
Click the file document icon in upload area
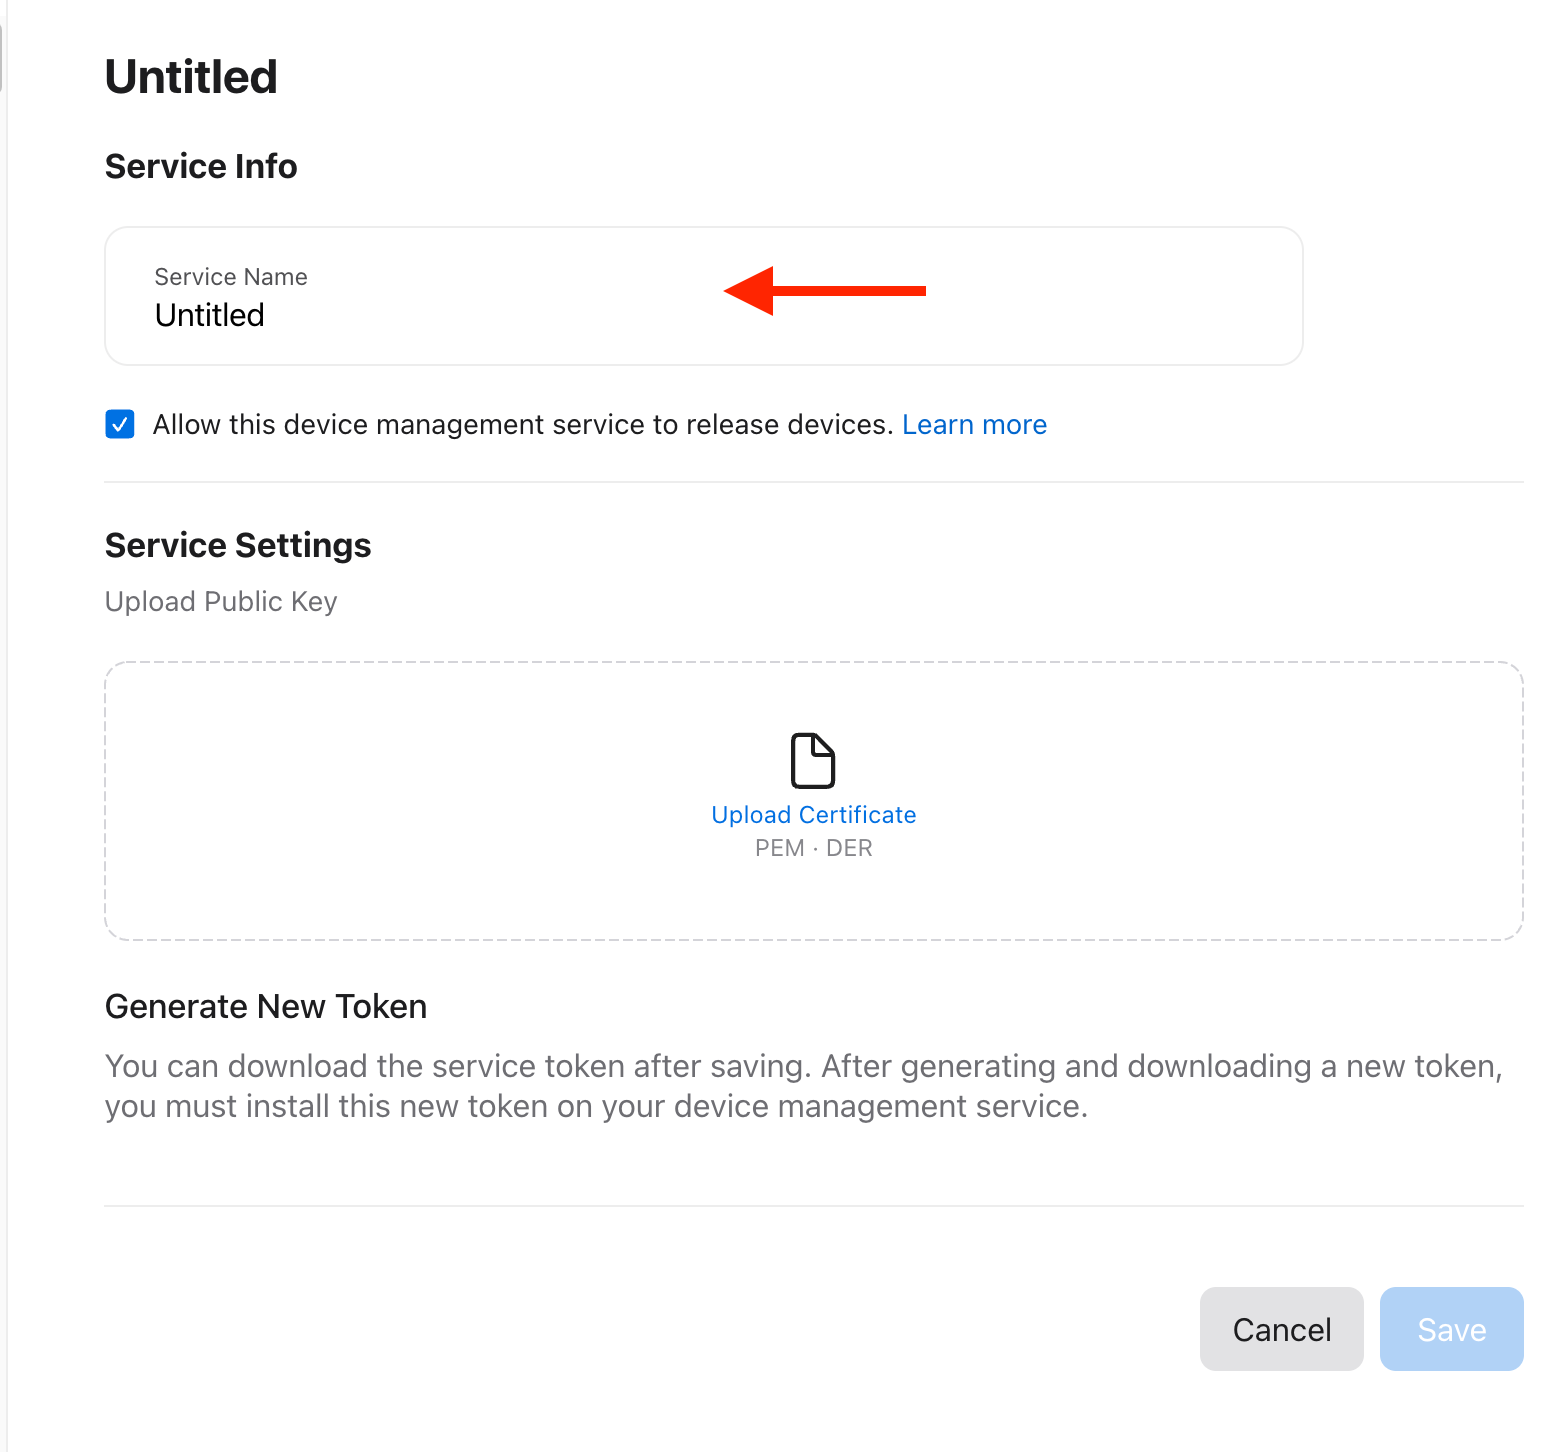click(x=813, y=761)
